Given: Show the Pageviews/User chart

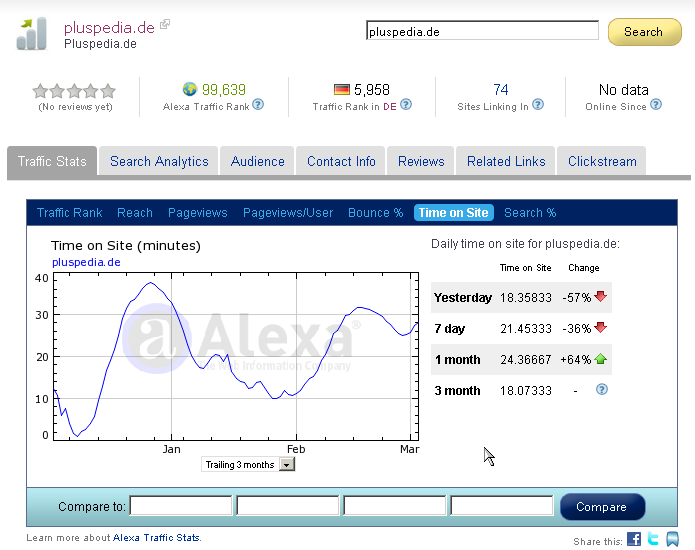Looking at the screenshot, I should click(x=288, y=213).
